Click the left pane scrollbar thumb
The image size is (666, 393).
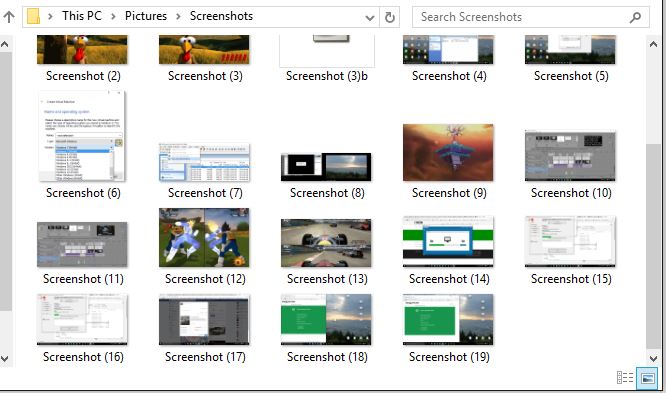(5, 181)
